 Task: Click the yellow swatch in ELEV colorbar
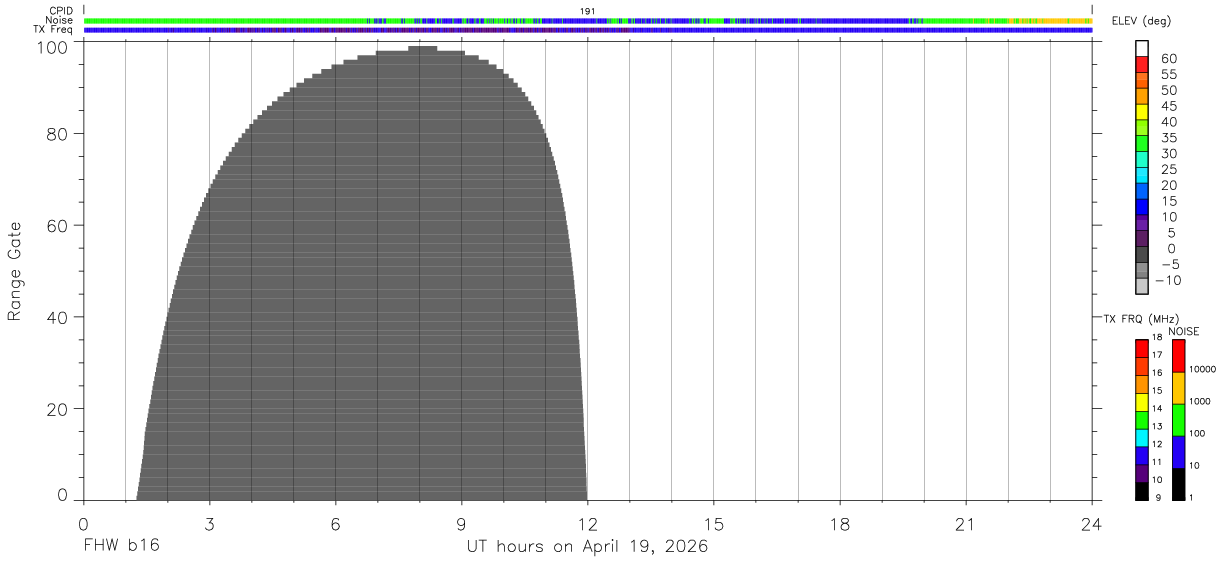[1142, 112]
